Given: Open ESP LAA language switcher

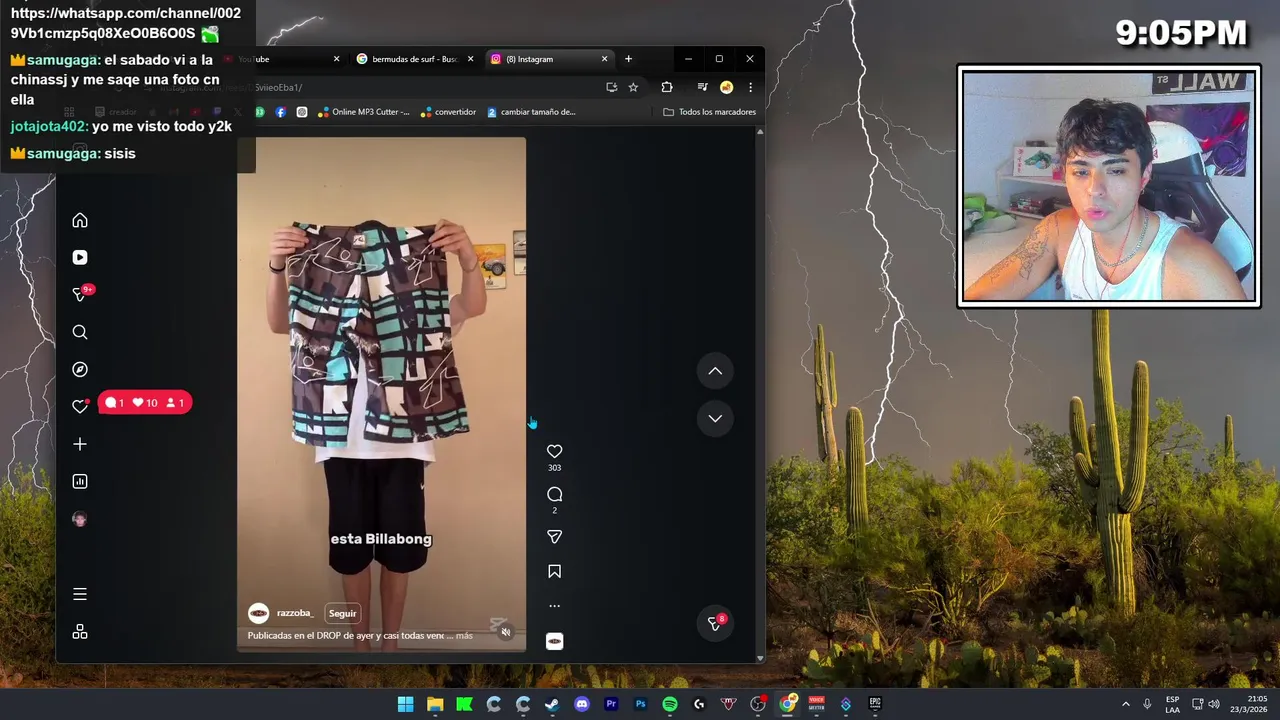Looking at the screenshot, I should (x=1172, y=704).
